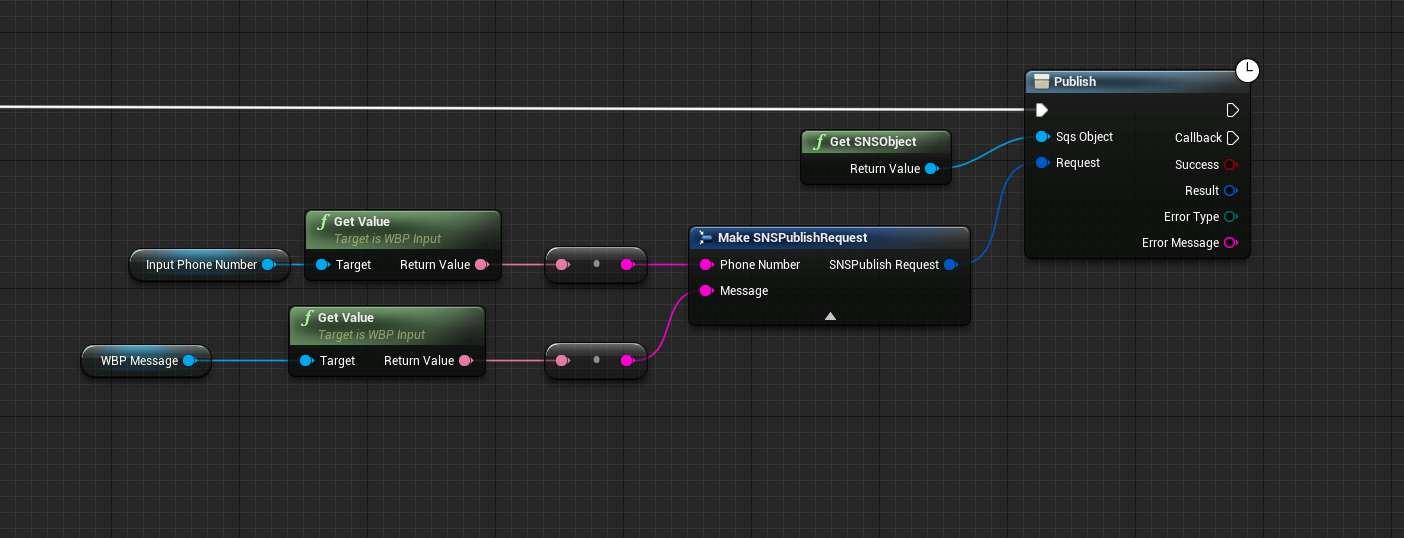Click the Input Phone Number variable pin
Screen dimensions: 1404x538
268,265
